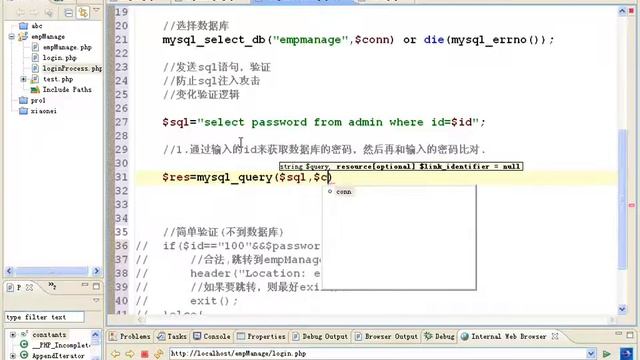The height and width of the screenshot is (360, 640).
Task: Open the outline view menu triangle
Action: [96, 300]
